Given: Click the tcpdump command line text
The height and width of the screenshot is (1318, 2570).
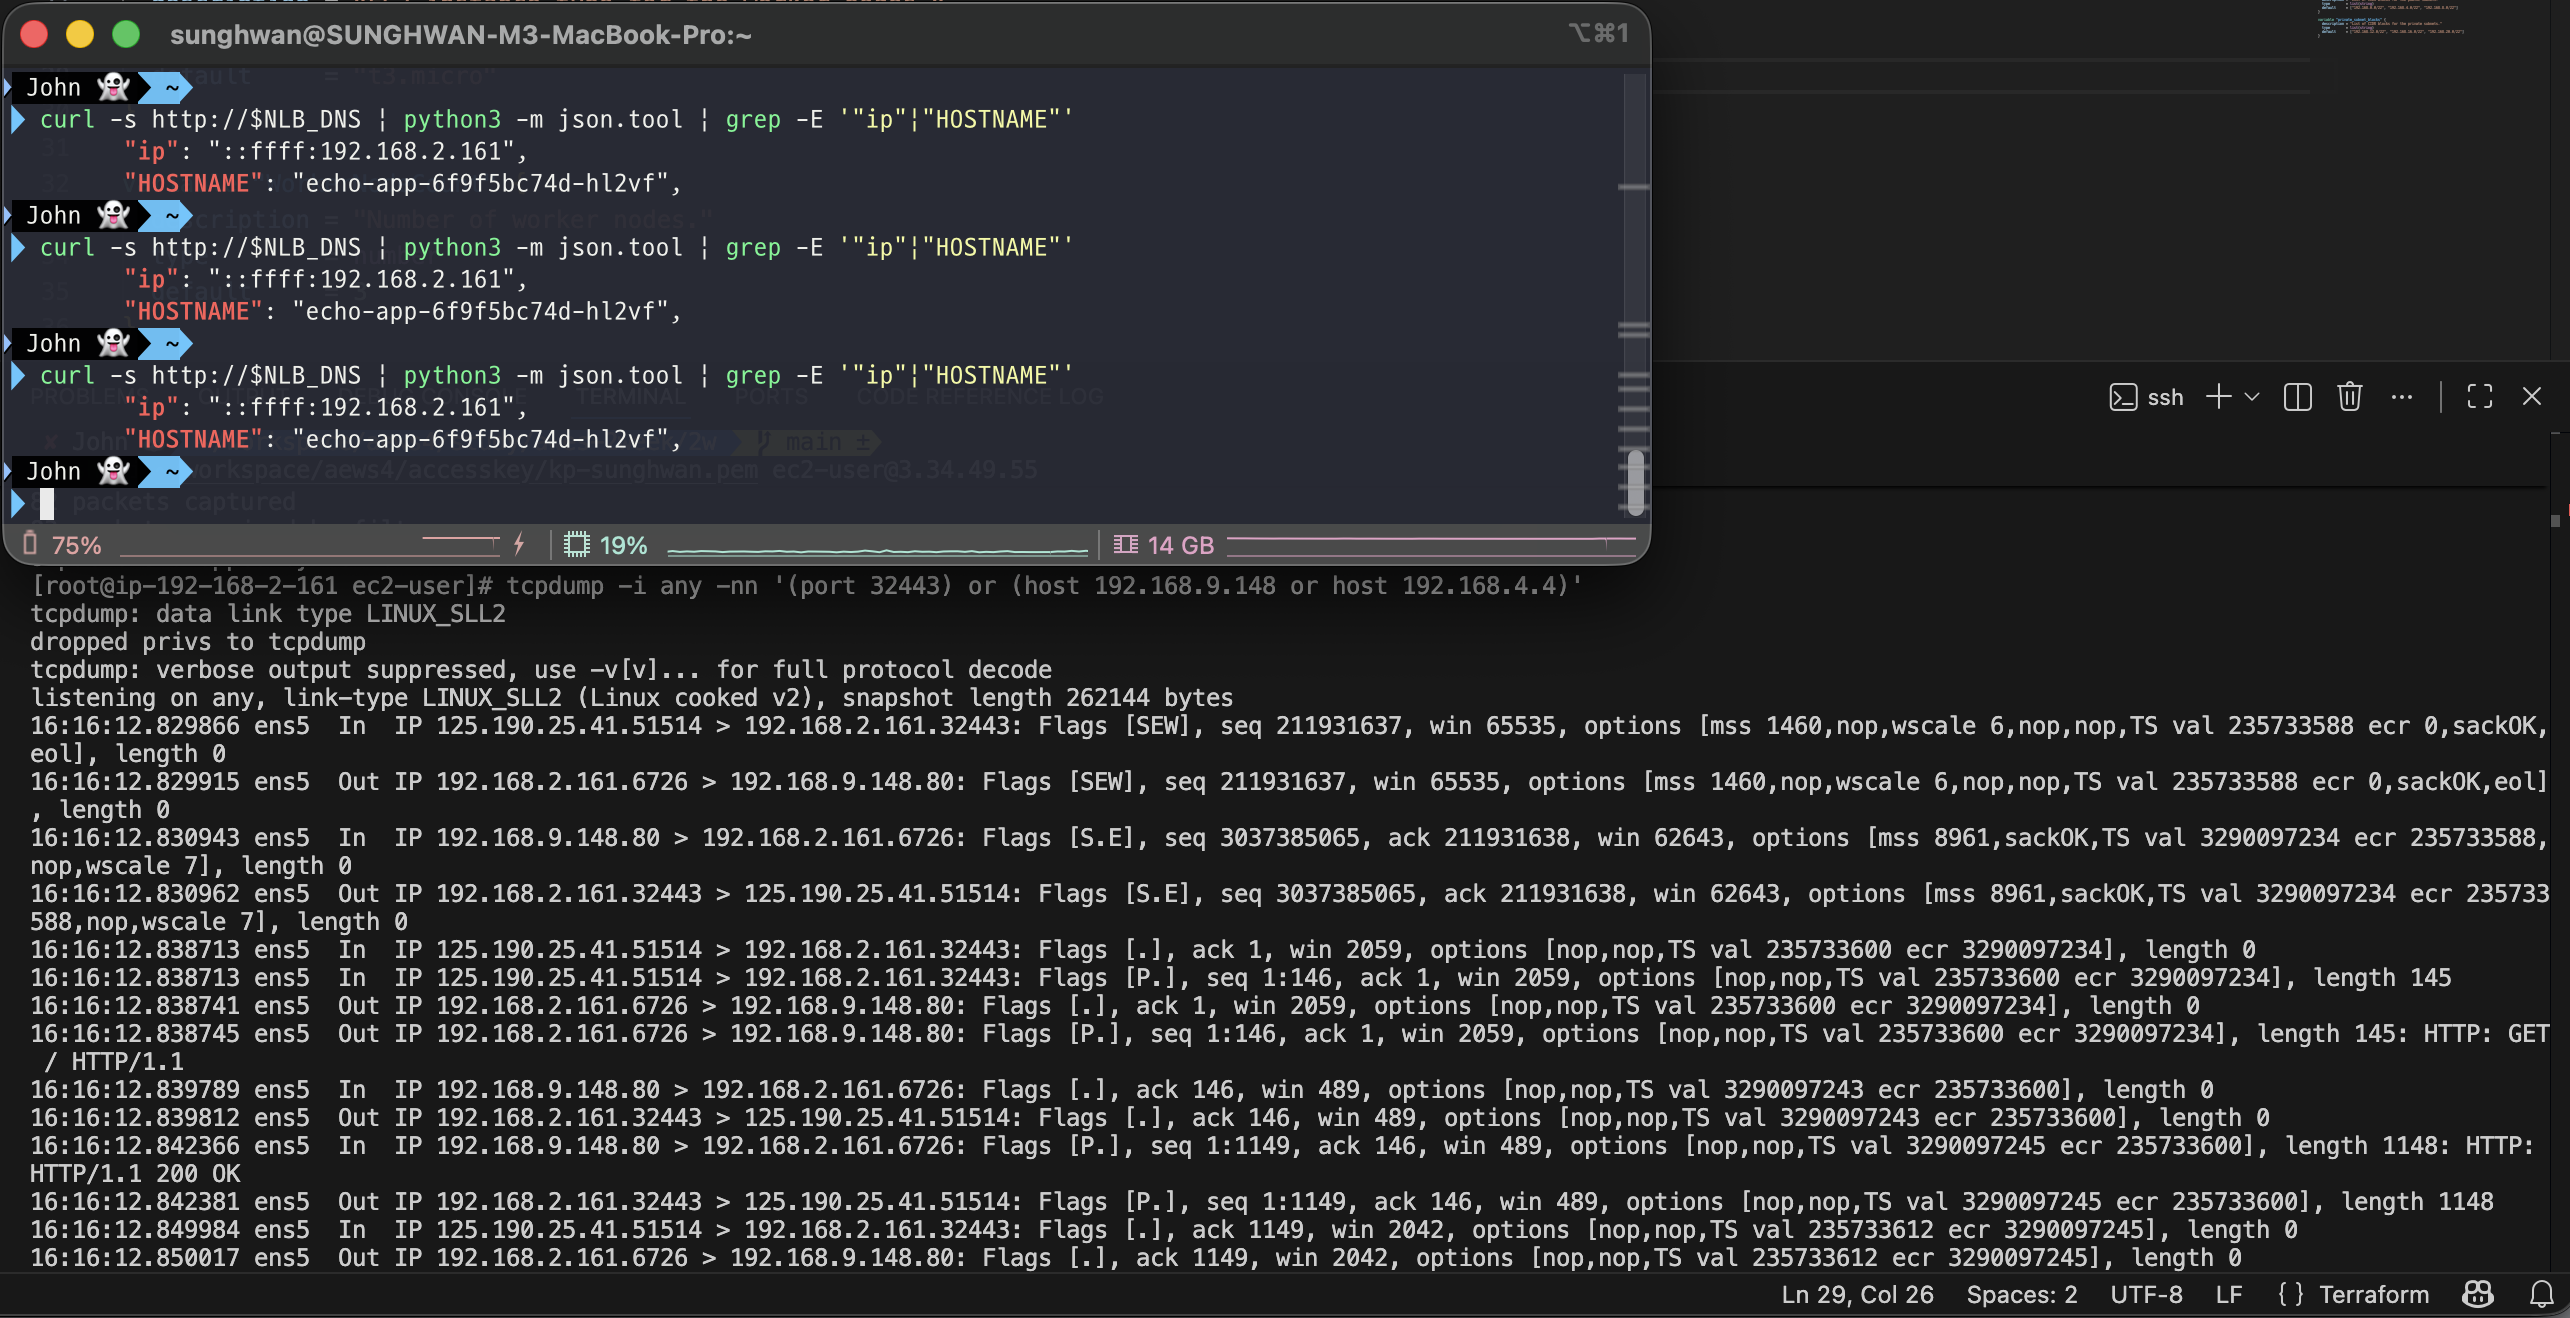Looking at the screenshot, I should click(1044, 585).
